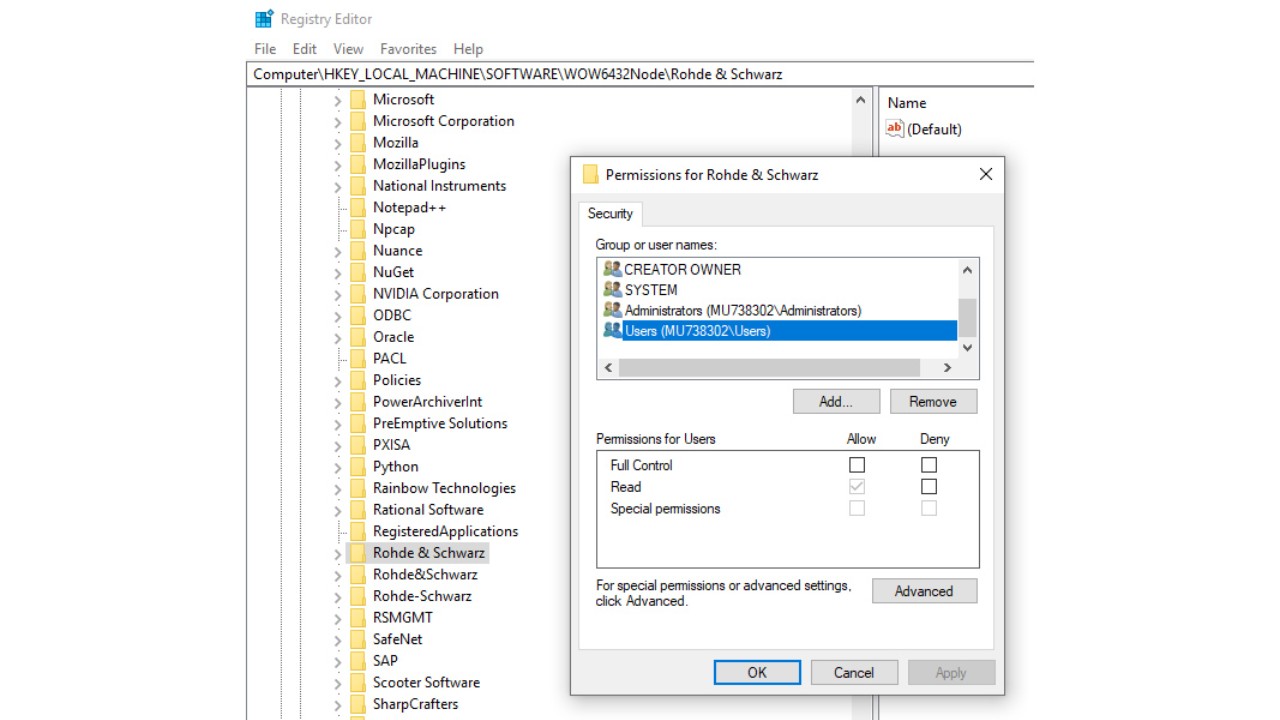This screenshot has width=1280, height=720.
Task: Click the SAP folder icon
Action: [358, 661]
